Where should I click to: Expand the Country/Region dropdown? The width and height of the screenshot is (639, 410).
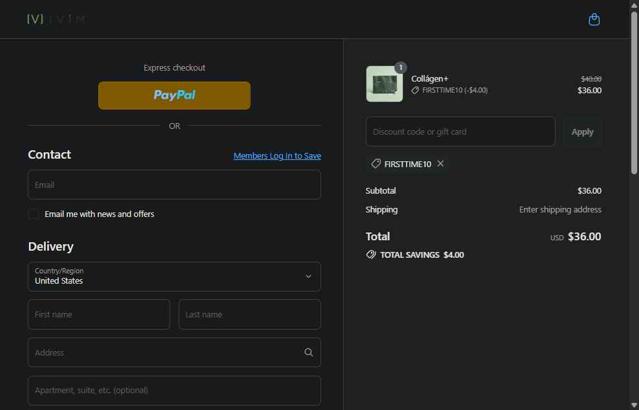click(174, 276)
